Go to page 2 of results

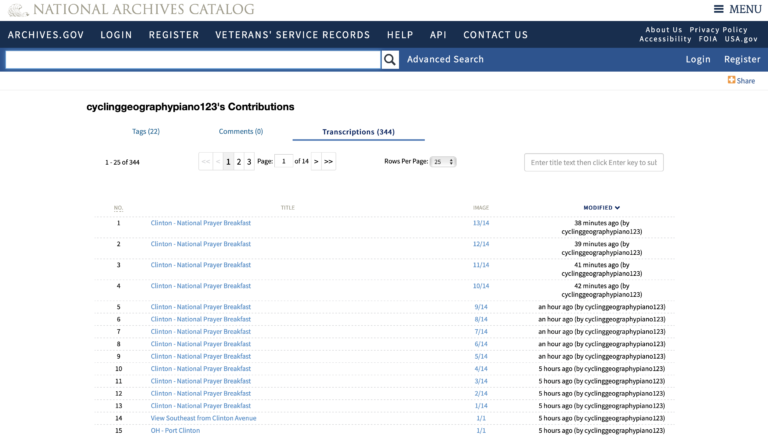239,162
